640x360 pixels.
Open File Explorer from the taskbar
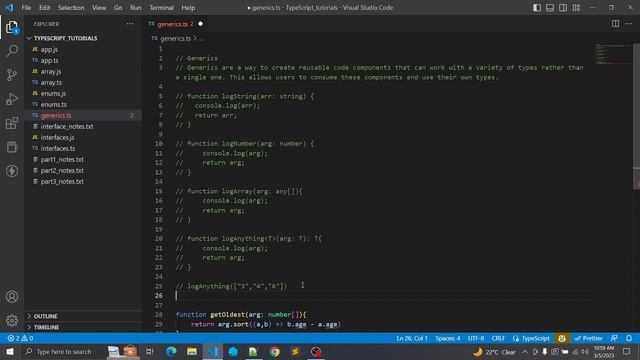(192, 351)
